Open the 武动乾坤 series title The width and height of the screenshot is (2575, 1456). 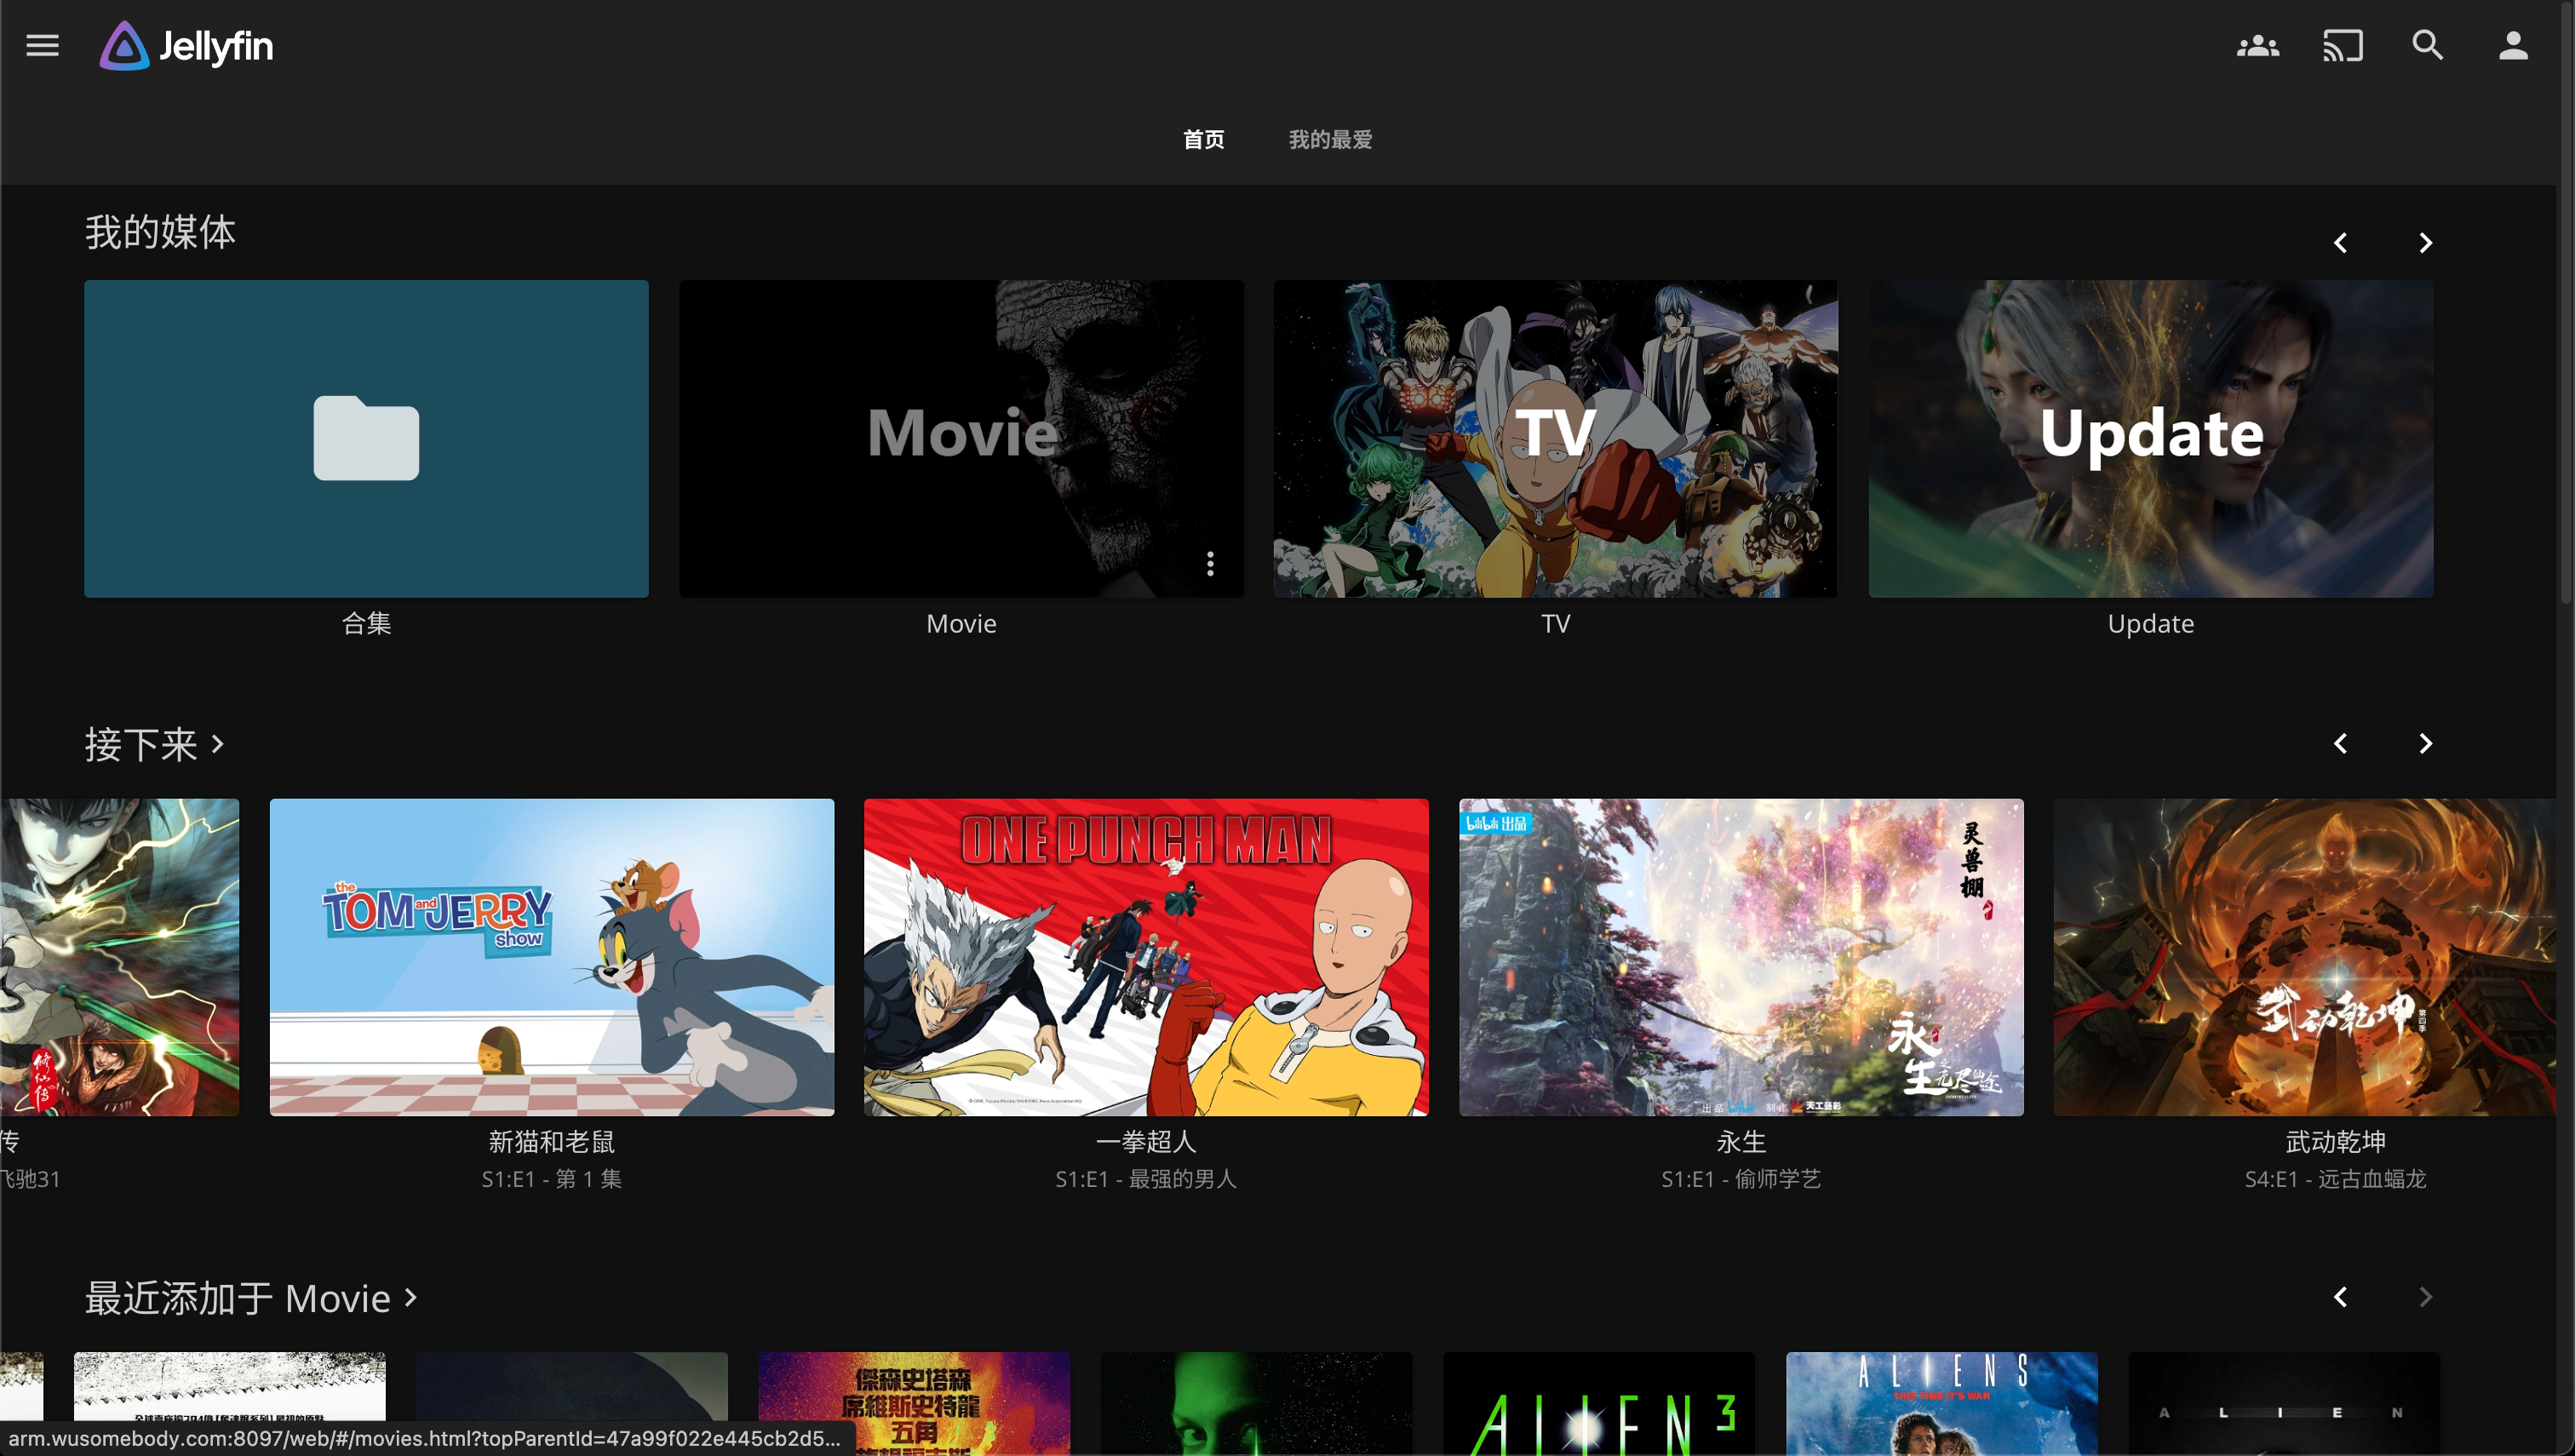click(x=2336, y=1142)
